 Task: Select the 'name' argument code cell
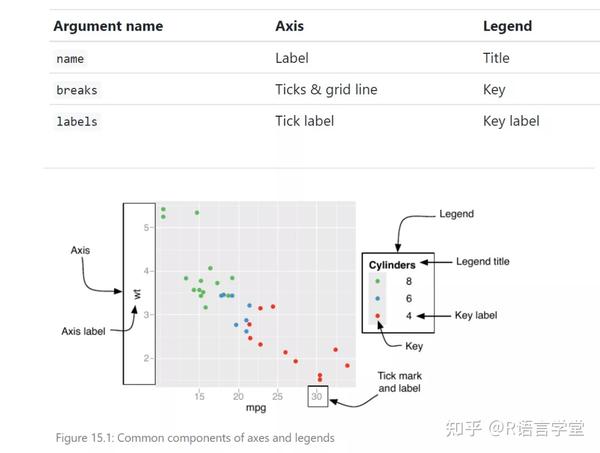tap(70, 59)
